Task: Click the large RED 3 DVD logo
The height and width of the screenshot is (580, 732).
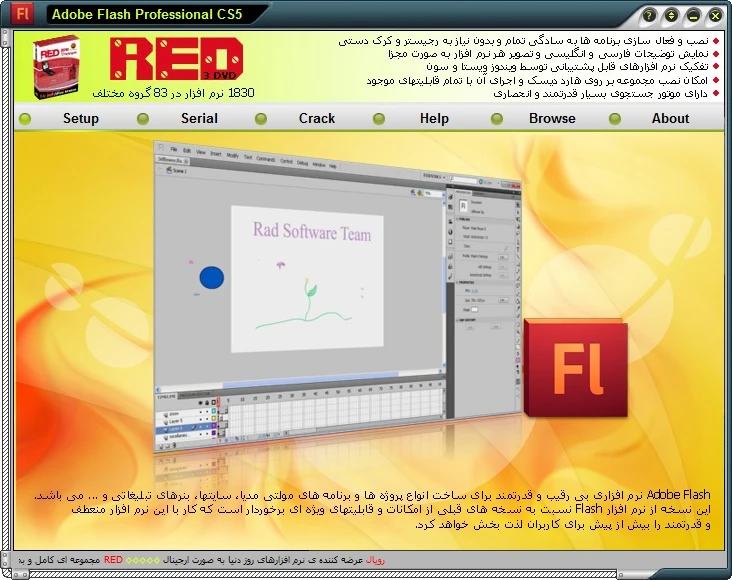Action: 177,61
